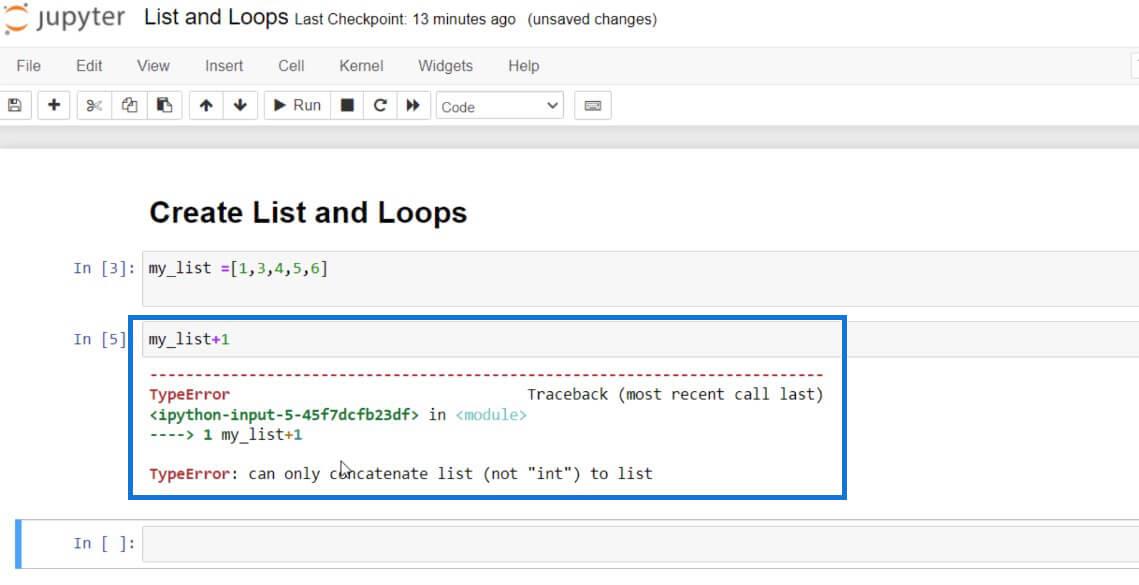The height and width of the screenshot is (585, 1139).
Task: Click the <module> text in traceback
Action: click(x=491, y=415)
